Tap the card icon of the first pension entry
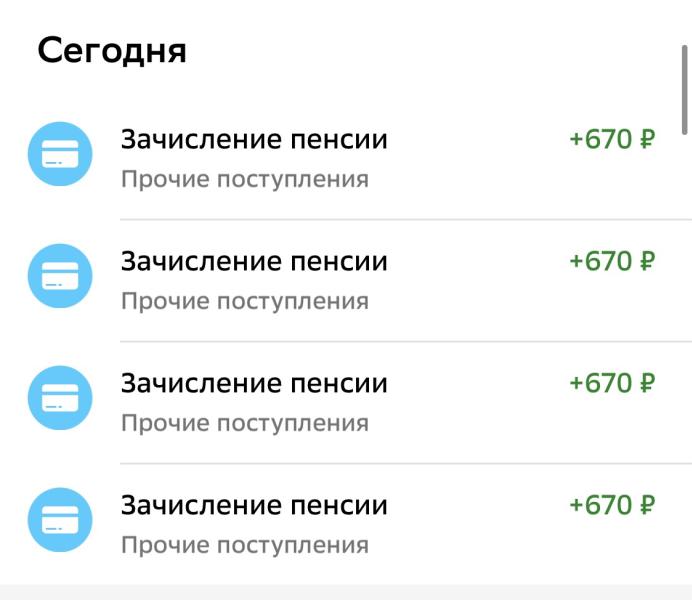692x600 pixels. tap(60, 154)
